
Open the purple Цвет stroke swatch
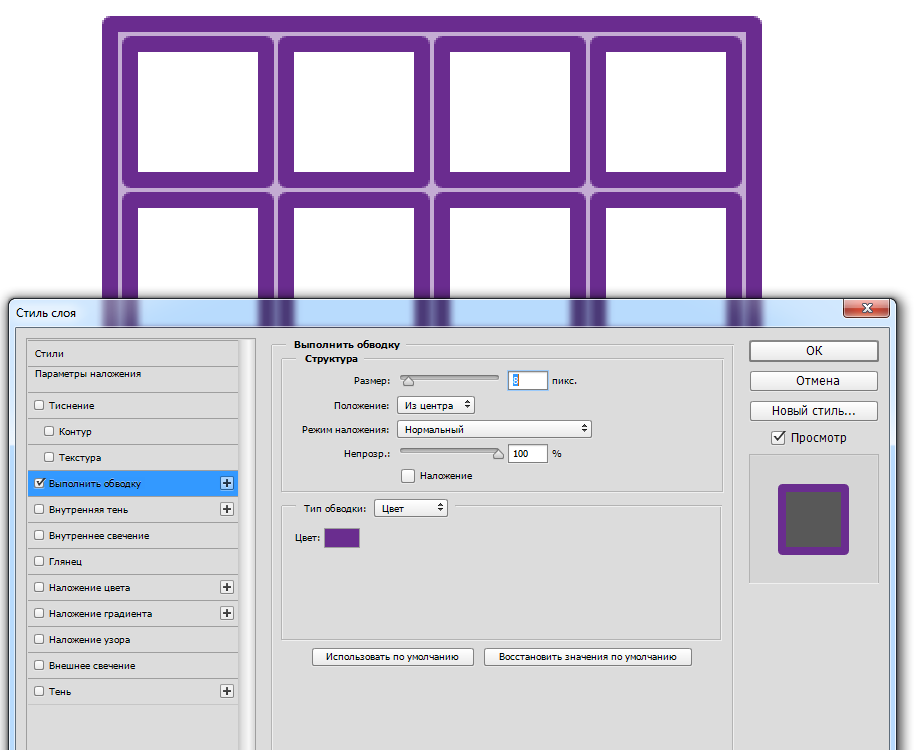tap(342, 537)
